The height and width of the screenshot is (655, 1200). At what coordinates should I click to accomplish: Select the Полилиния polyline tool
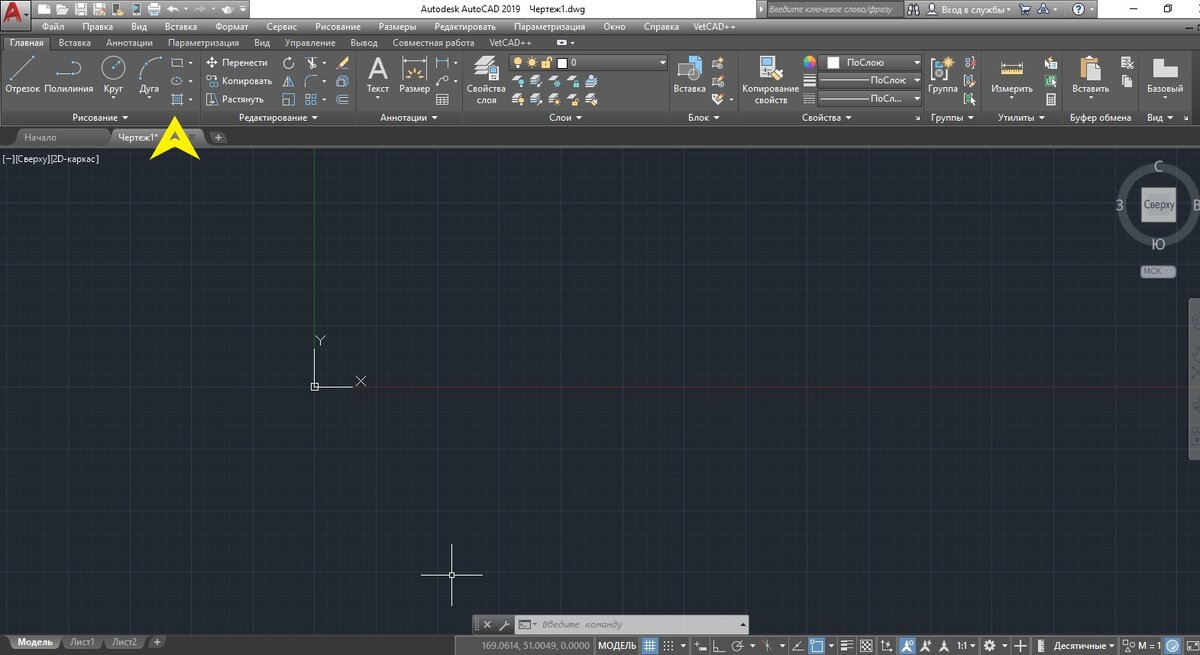[69, 75]
